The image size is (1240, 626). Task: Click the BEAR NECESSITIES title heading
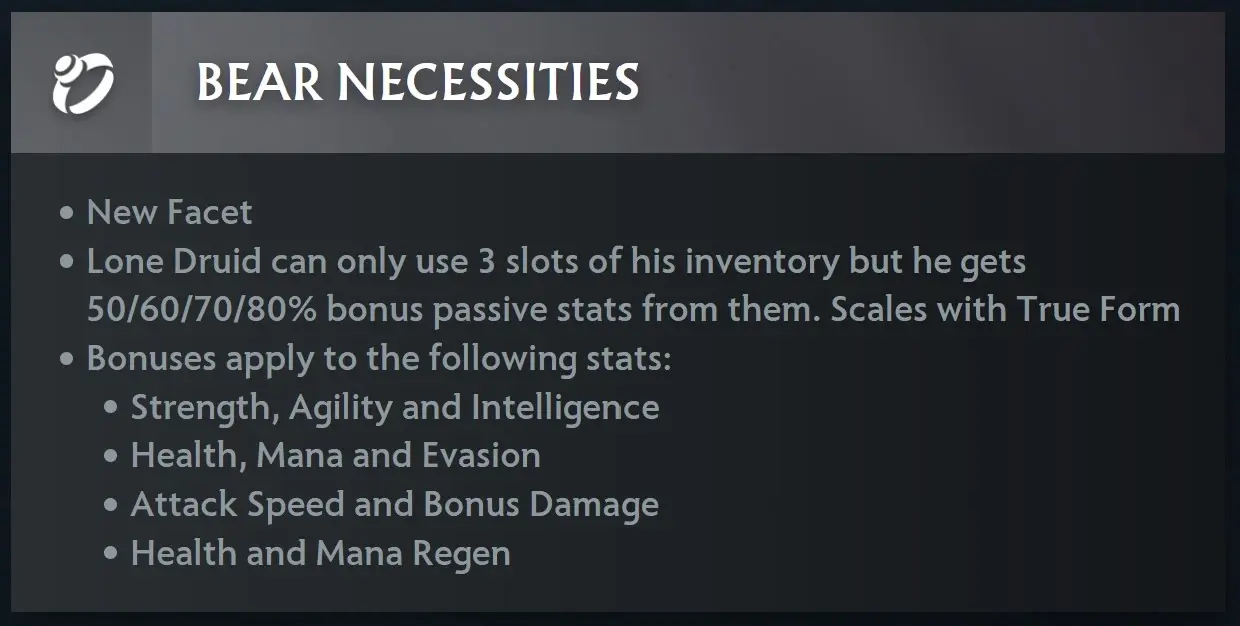[x=418, y=82]
